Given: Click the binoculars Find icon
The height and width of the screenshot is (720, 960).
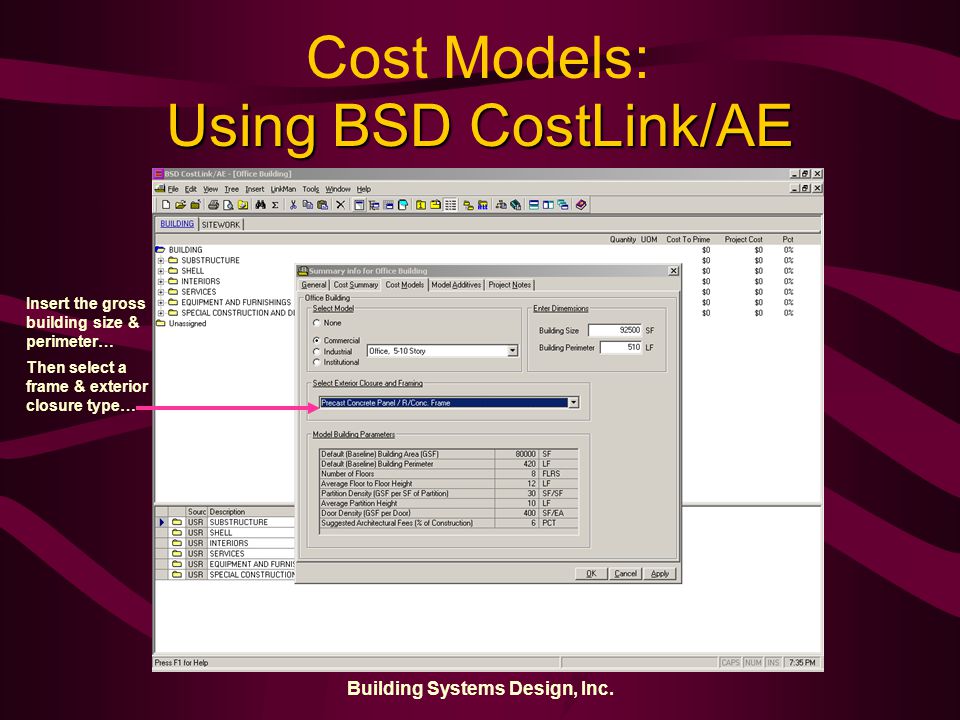Looking at the screenshot, I should pos(260,204).
